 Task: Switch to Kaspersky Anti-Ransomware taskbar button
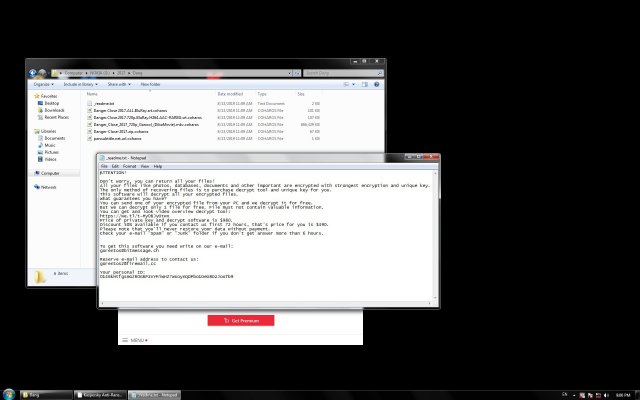(x=100, y=395)
